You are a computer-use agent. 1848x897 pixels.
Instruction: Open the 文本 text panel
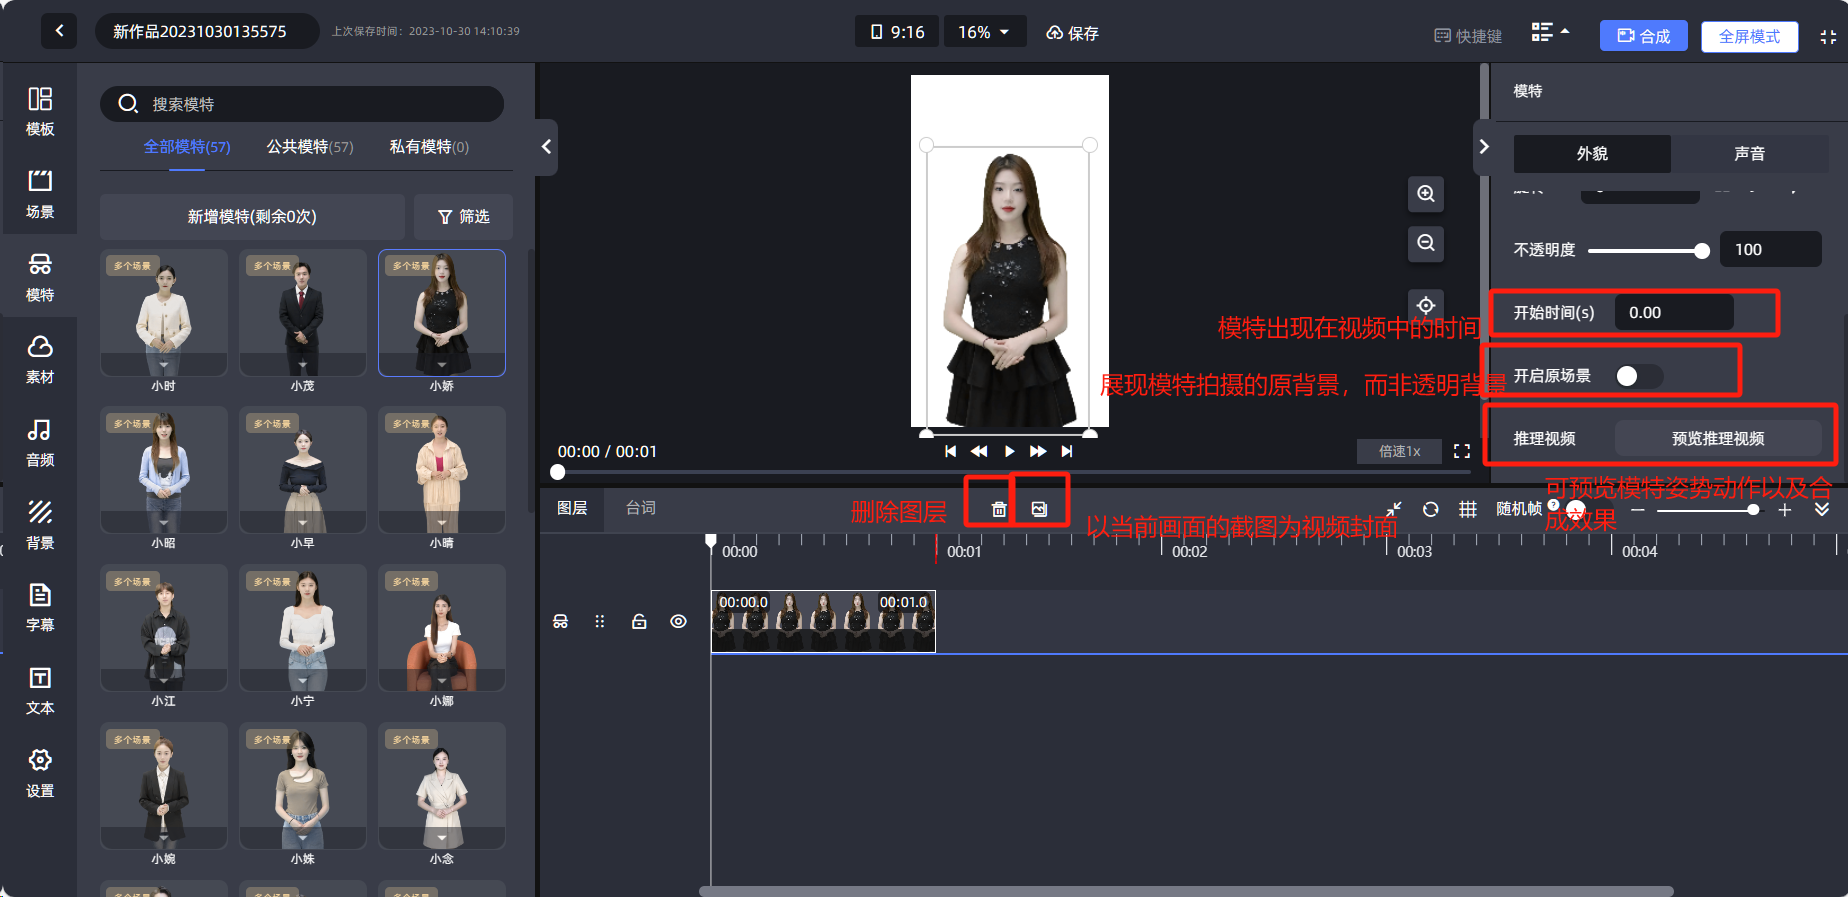tap(40, 691)
